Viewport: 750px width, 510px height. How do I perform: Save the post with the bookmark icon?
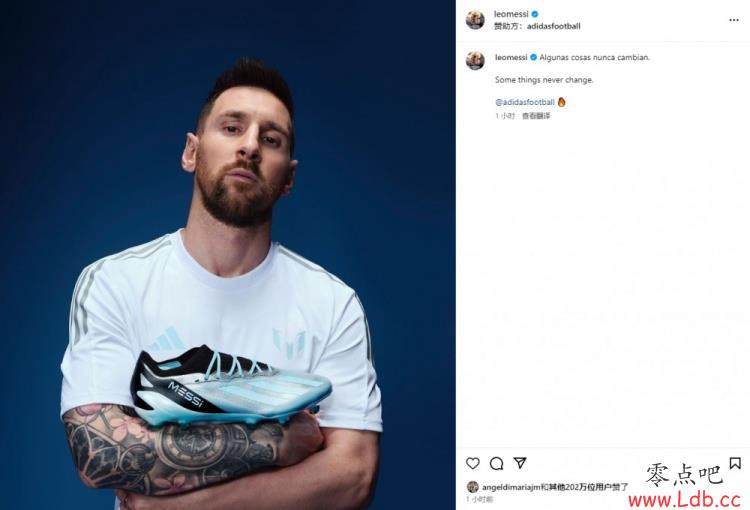point(735,463)
